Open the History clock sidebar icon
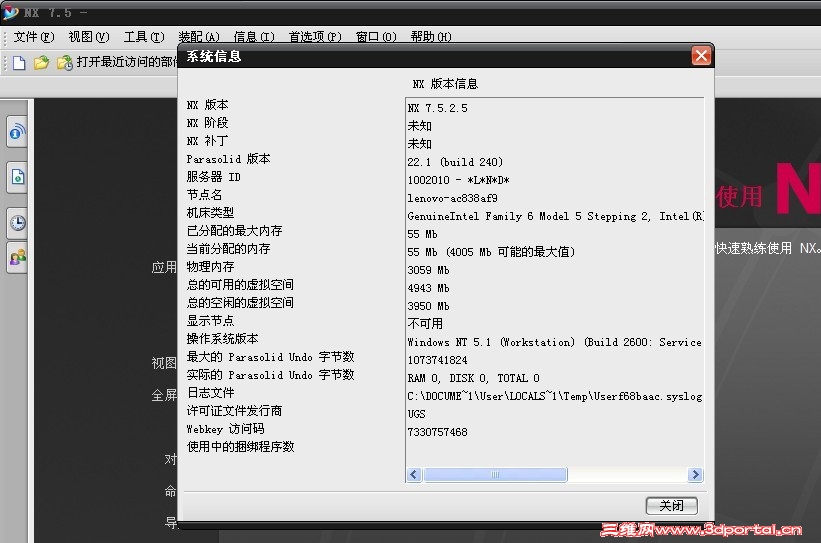 click(17, 223)
